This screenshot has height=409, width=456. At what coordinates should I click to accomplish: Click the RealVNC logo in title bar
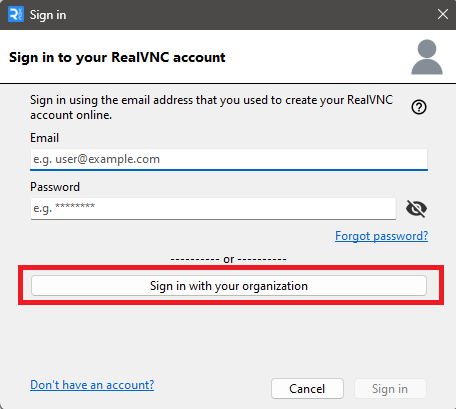tap(16, 15)
